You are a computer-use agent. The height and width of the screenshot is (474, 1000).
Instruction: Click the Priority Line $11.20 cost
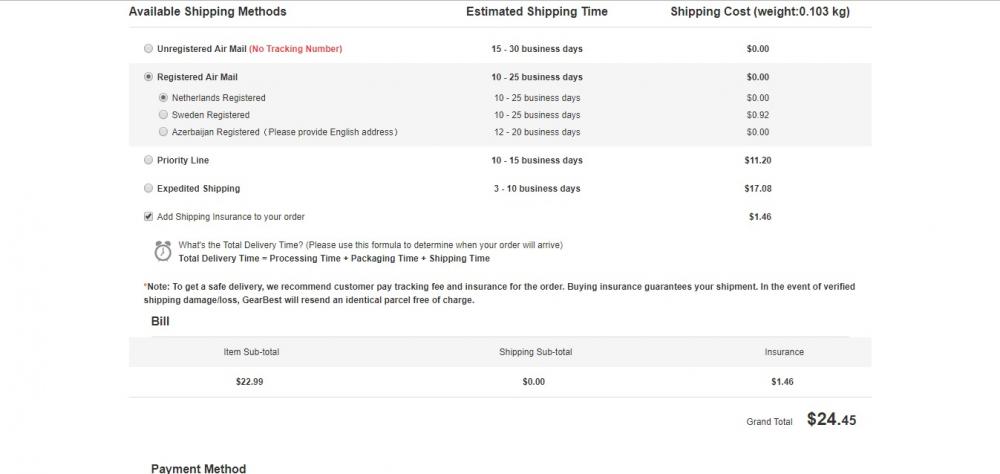tap(758, 160)
